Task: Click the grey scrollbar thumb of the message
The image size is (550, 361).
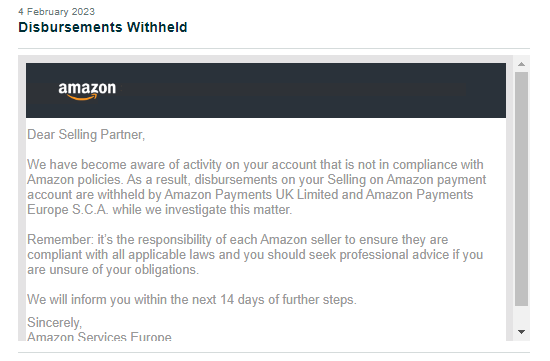Action: (x=521, y=189)
